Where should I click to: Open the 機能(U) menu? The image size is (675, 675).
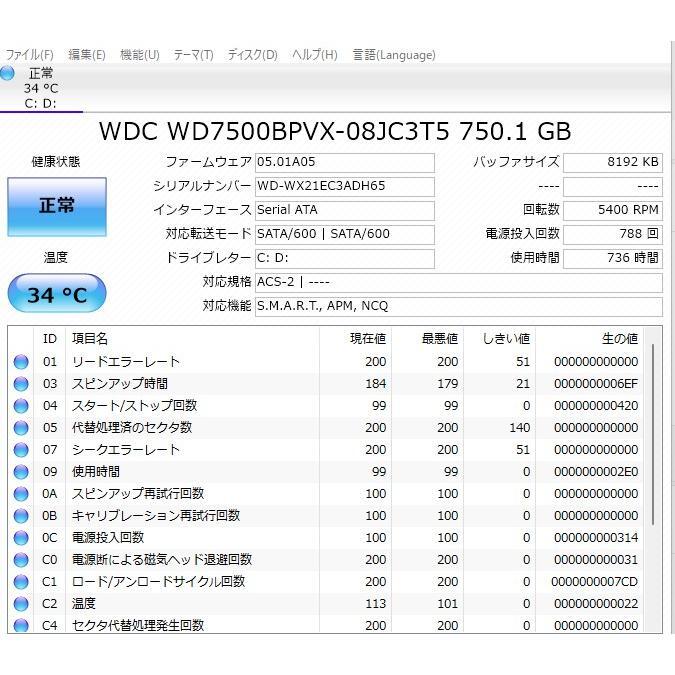[x=139, y=55]
